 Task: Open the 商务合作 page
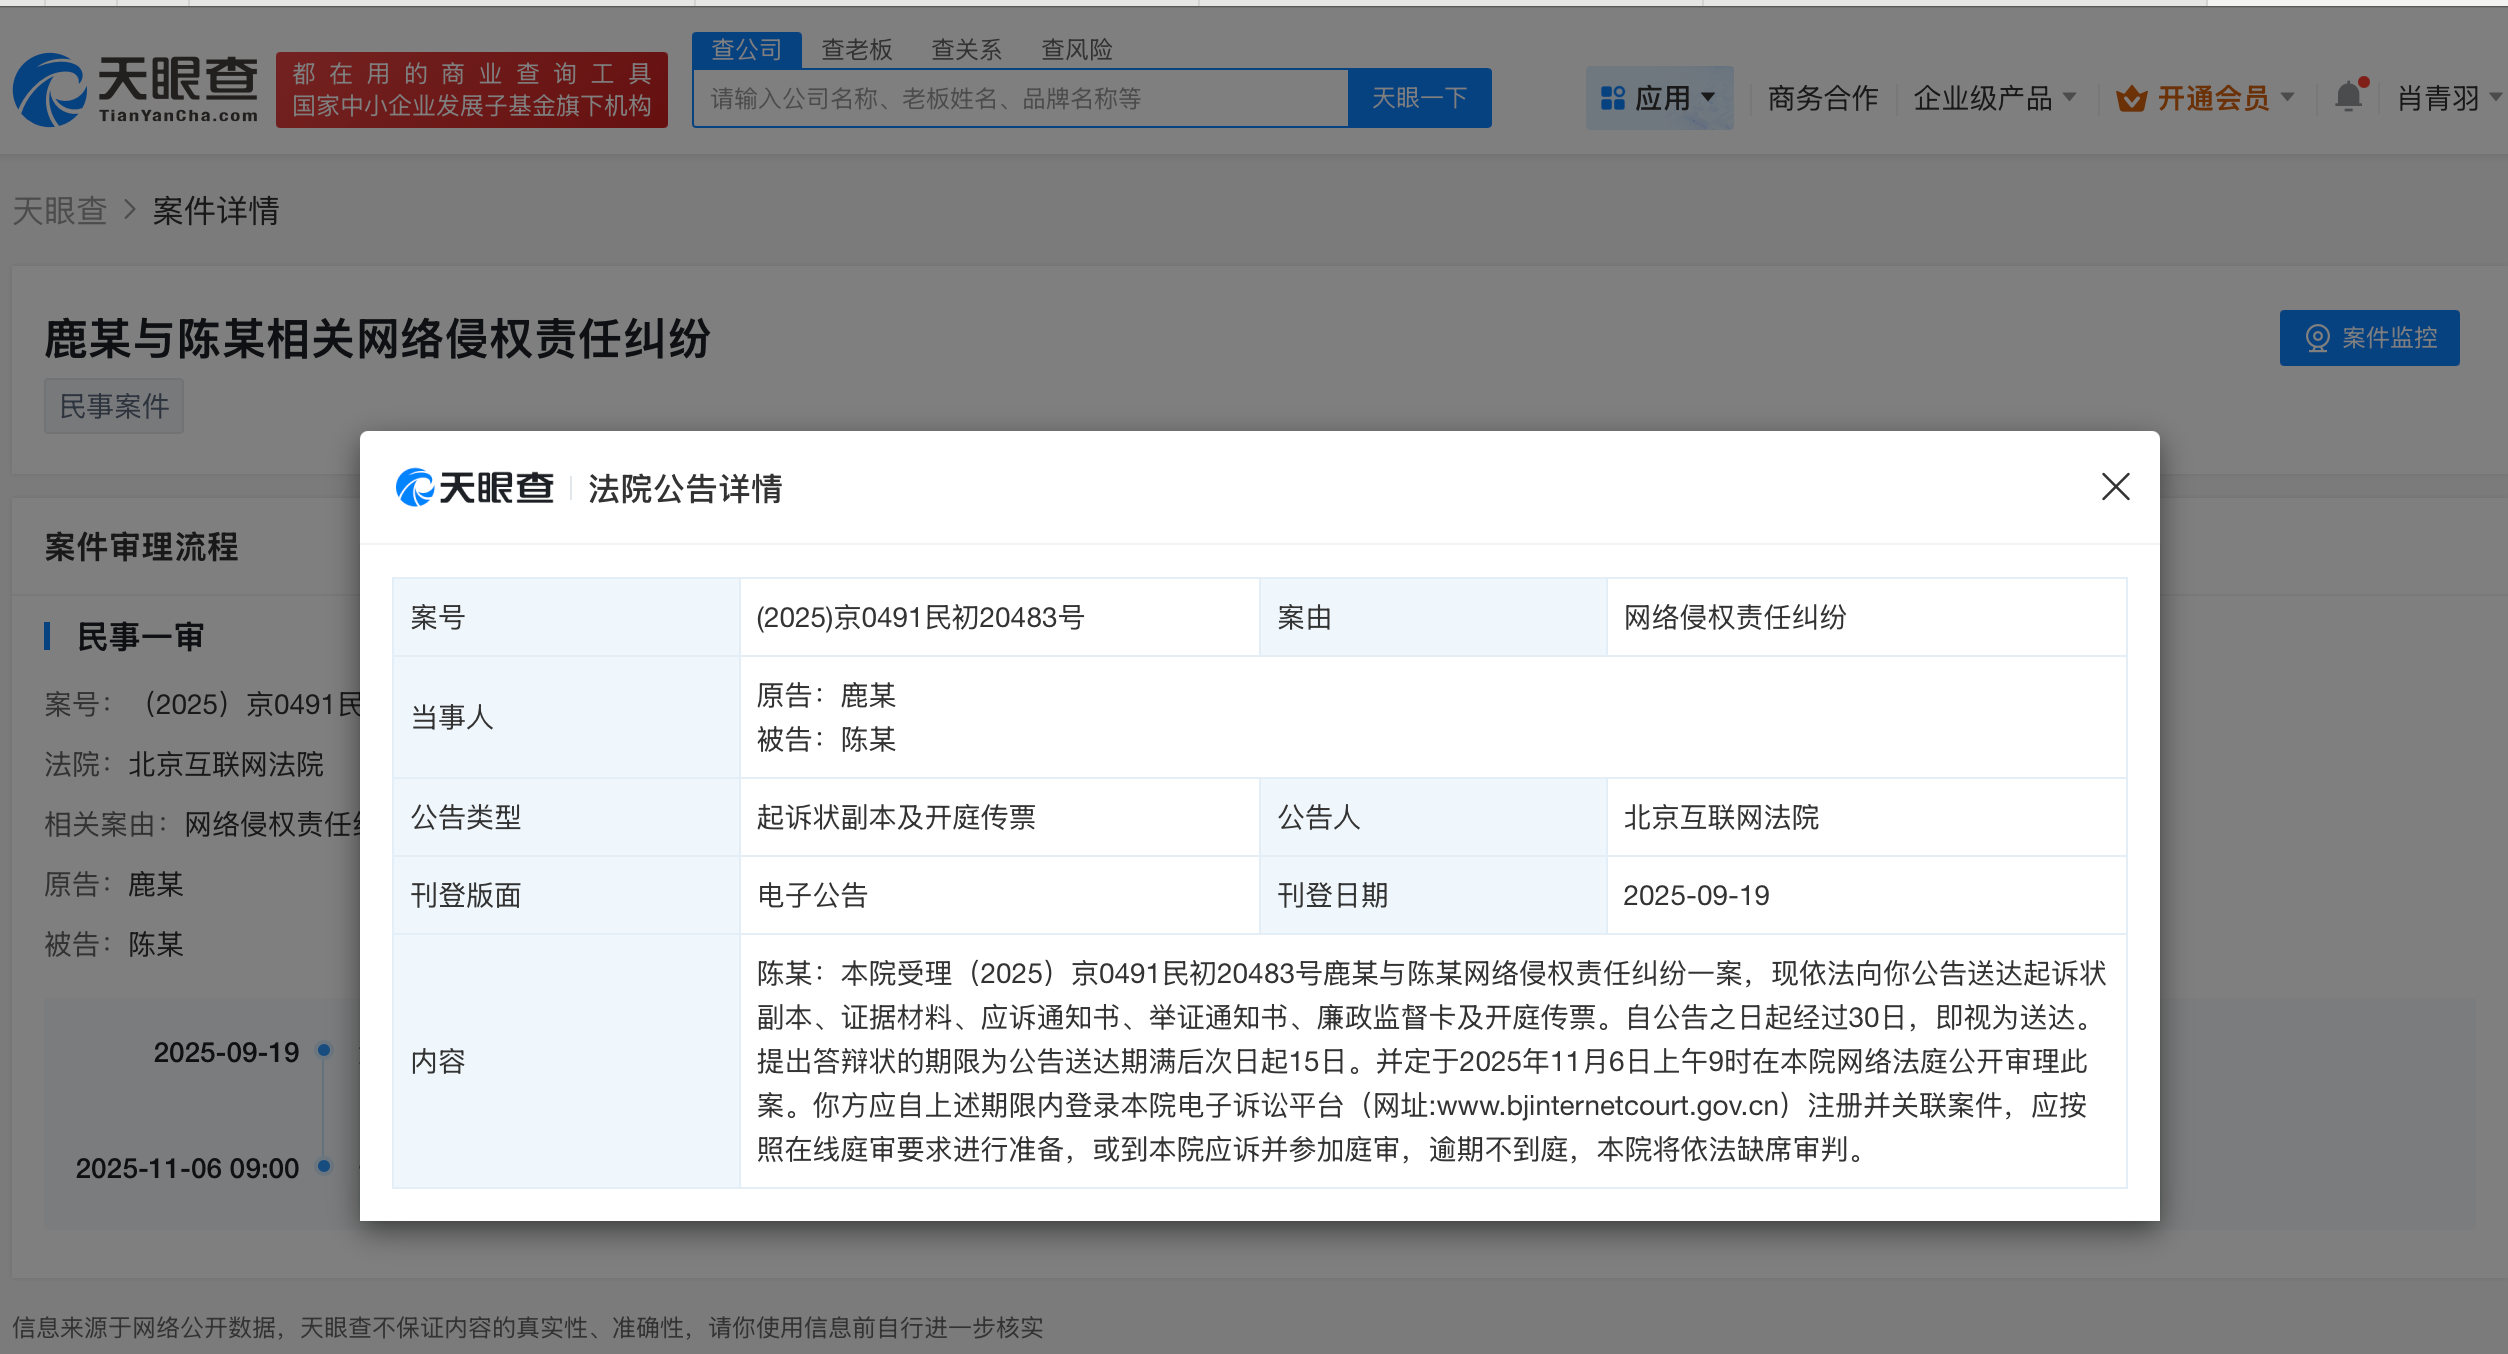[x=1822, y=97]
